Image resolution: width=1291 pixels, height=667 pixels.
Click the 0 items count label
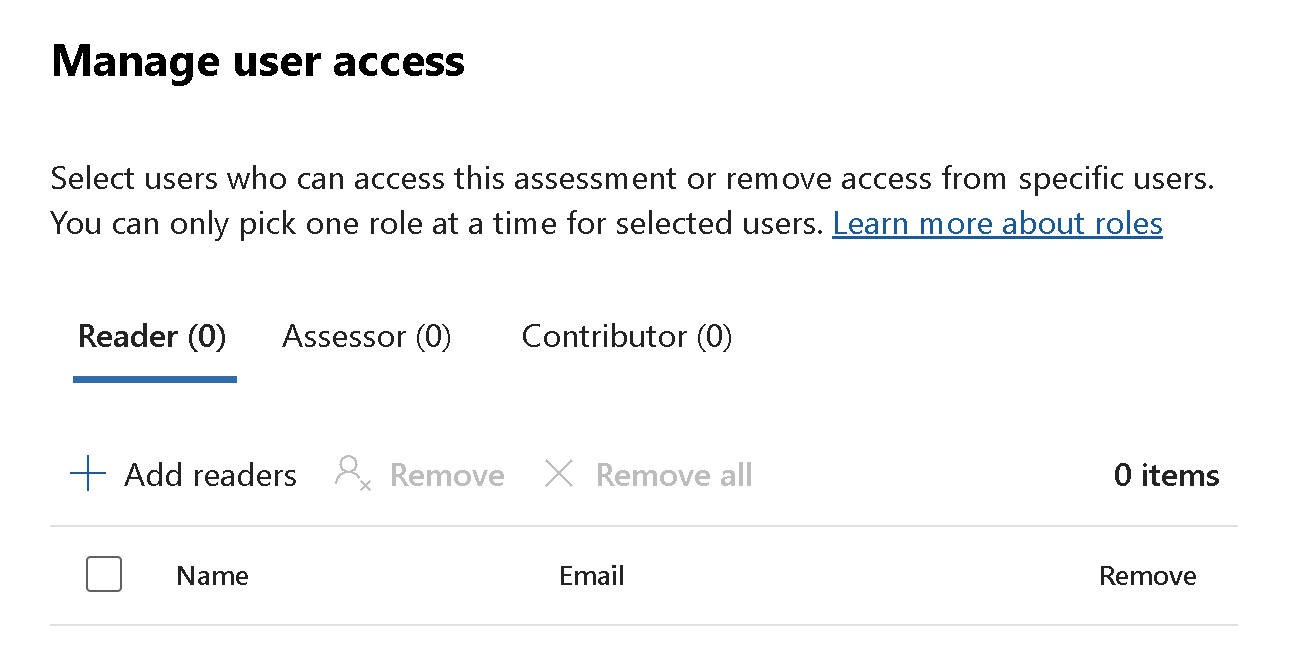click(1166, 475)
